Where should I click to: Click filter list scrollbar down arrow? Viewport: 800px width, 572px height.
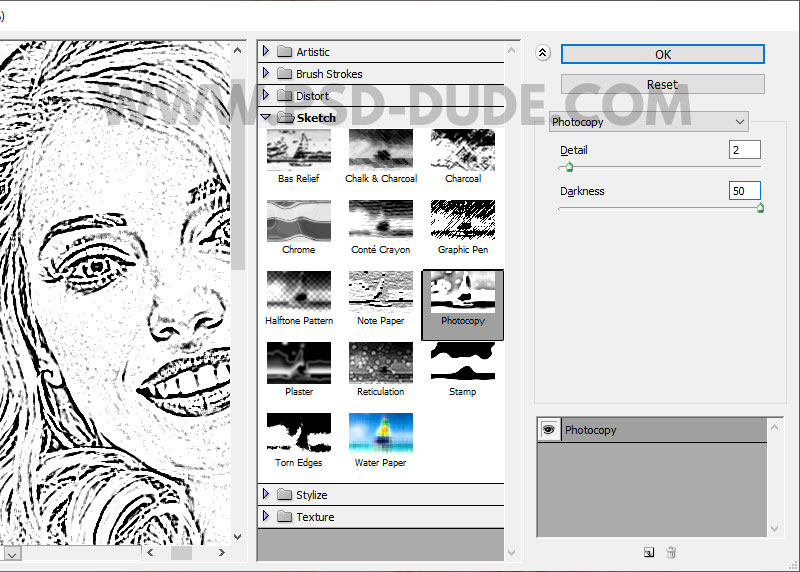pos(512,553)
